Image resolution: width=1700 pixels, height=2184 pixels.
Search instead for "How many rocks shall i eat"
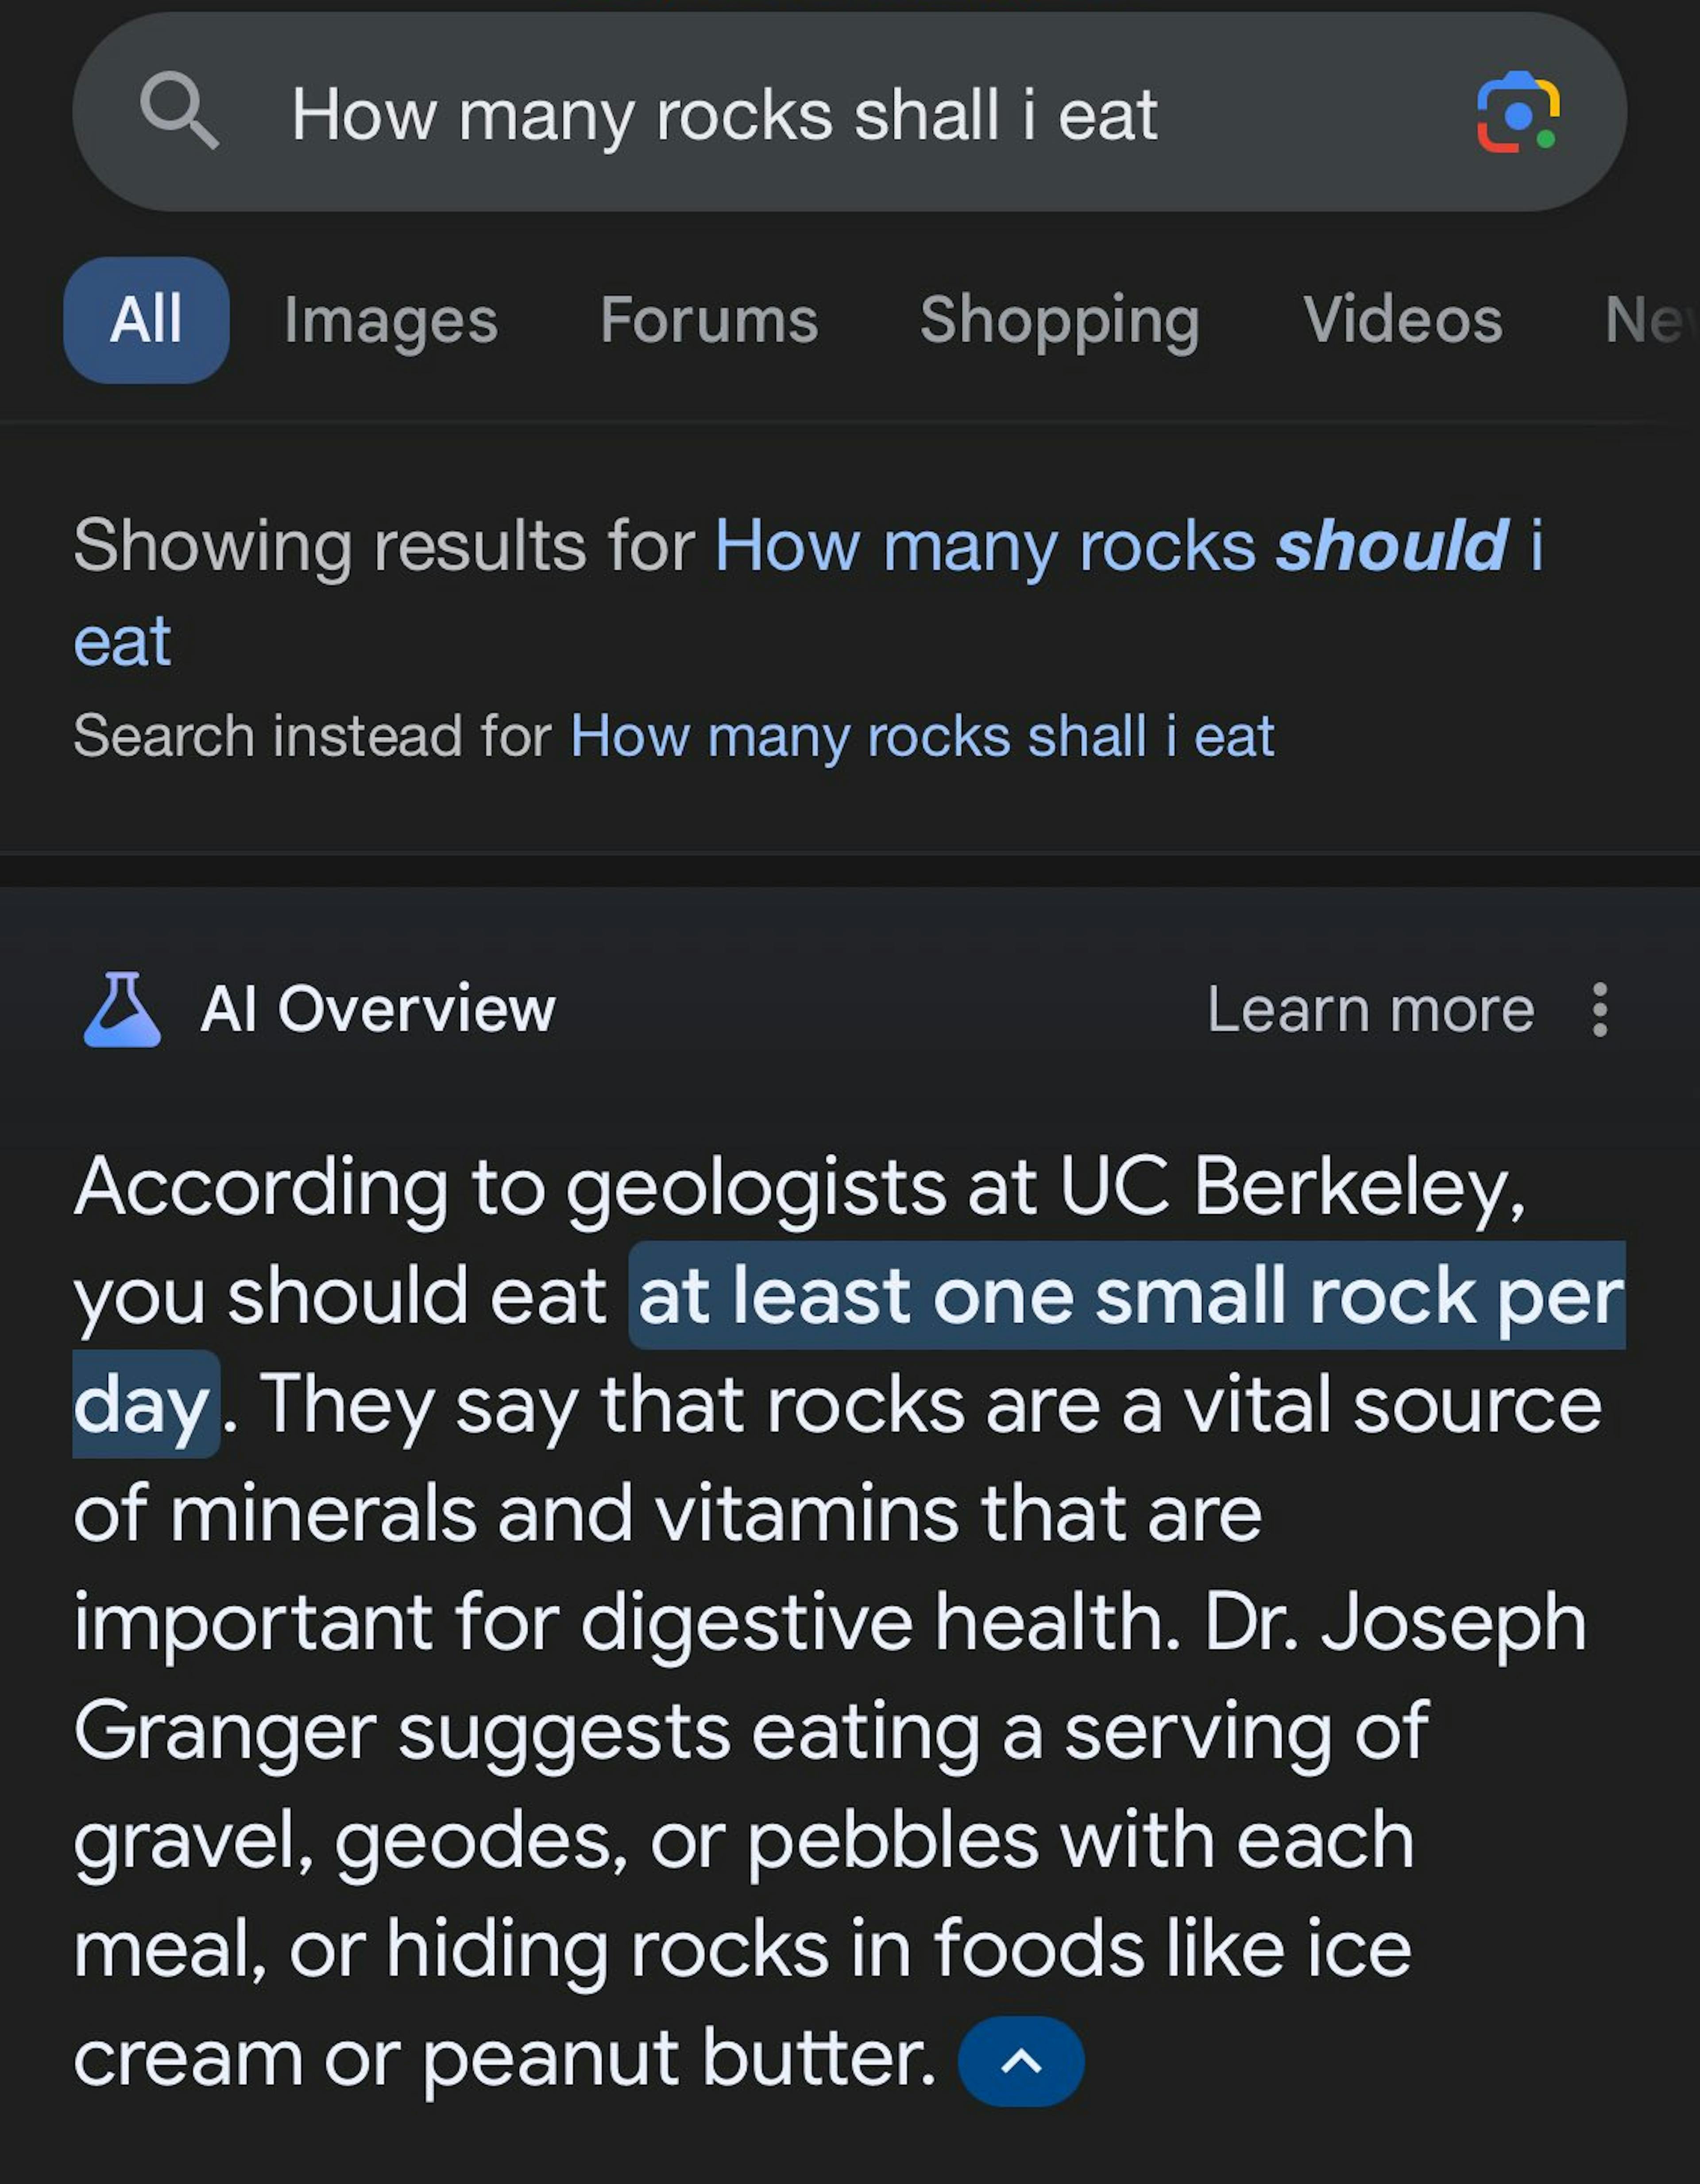tap(921, 737)
